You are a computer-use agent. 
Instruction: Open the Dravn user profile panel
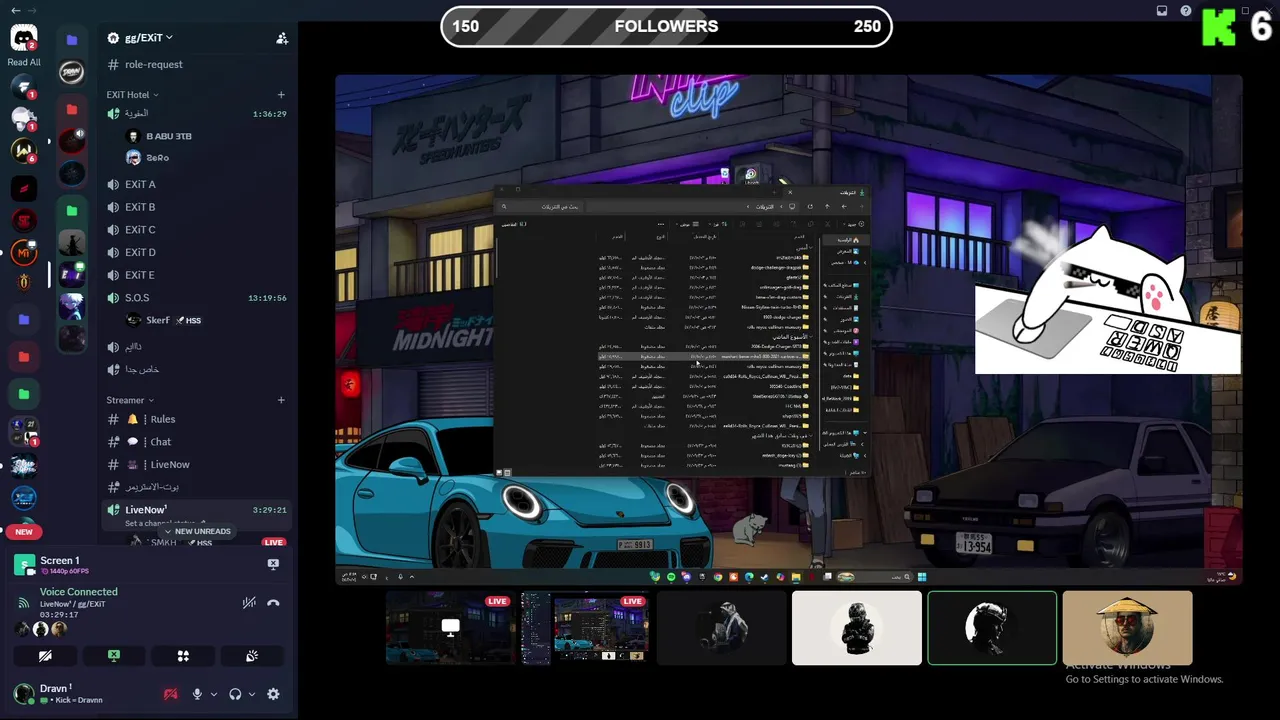(x=60, y=694)
